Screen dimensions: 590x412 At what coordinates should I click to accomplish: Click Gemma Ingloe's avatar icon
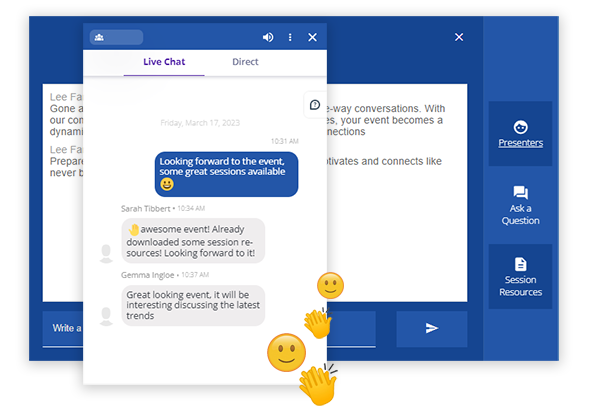106,316
